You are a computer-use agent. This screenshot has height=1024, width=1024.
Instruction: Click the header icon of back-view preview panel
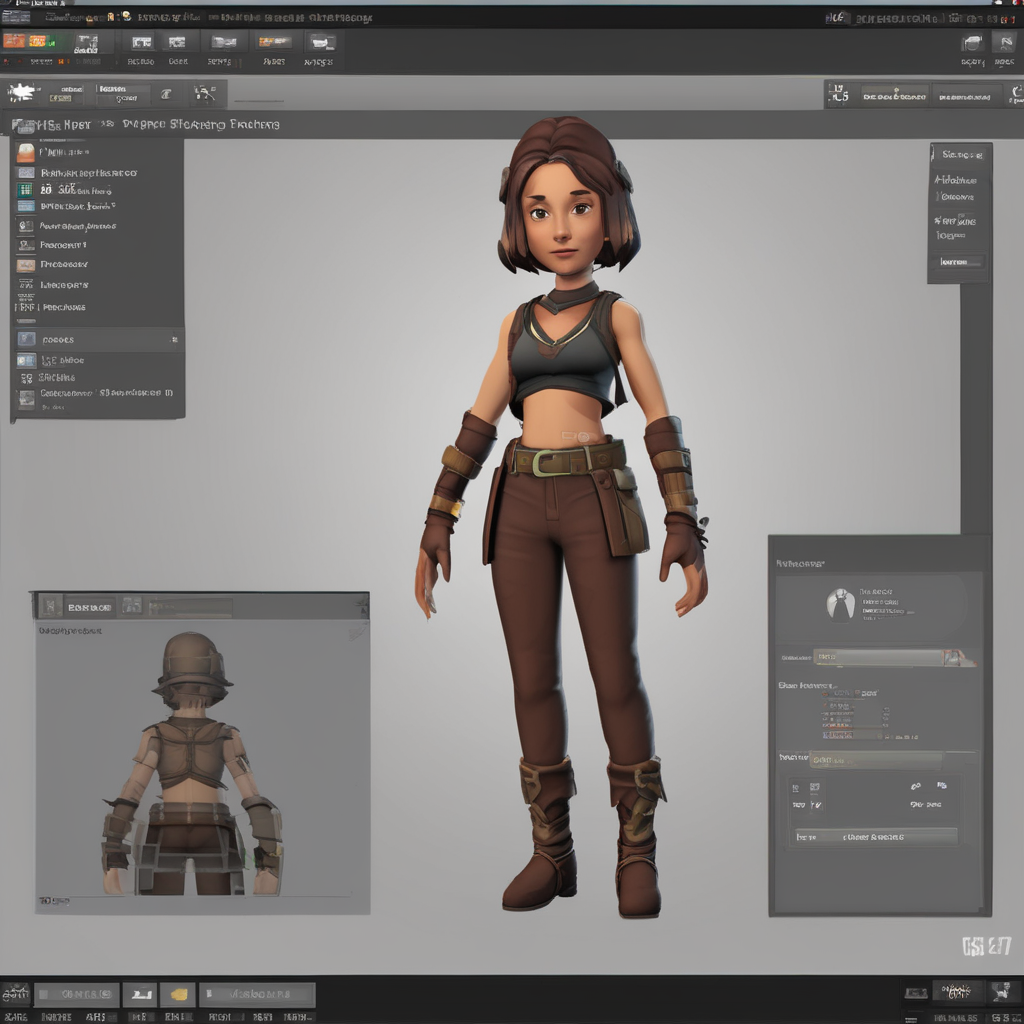(50, 607)
